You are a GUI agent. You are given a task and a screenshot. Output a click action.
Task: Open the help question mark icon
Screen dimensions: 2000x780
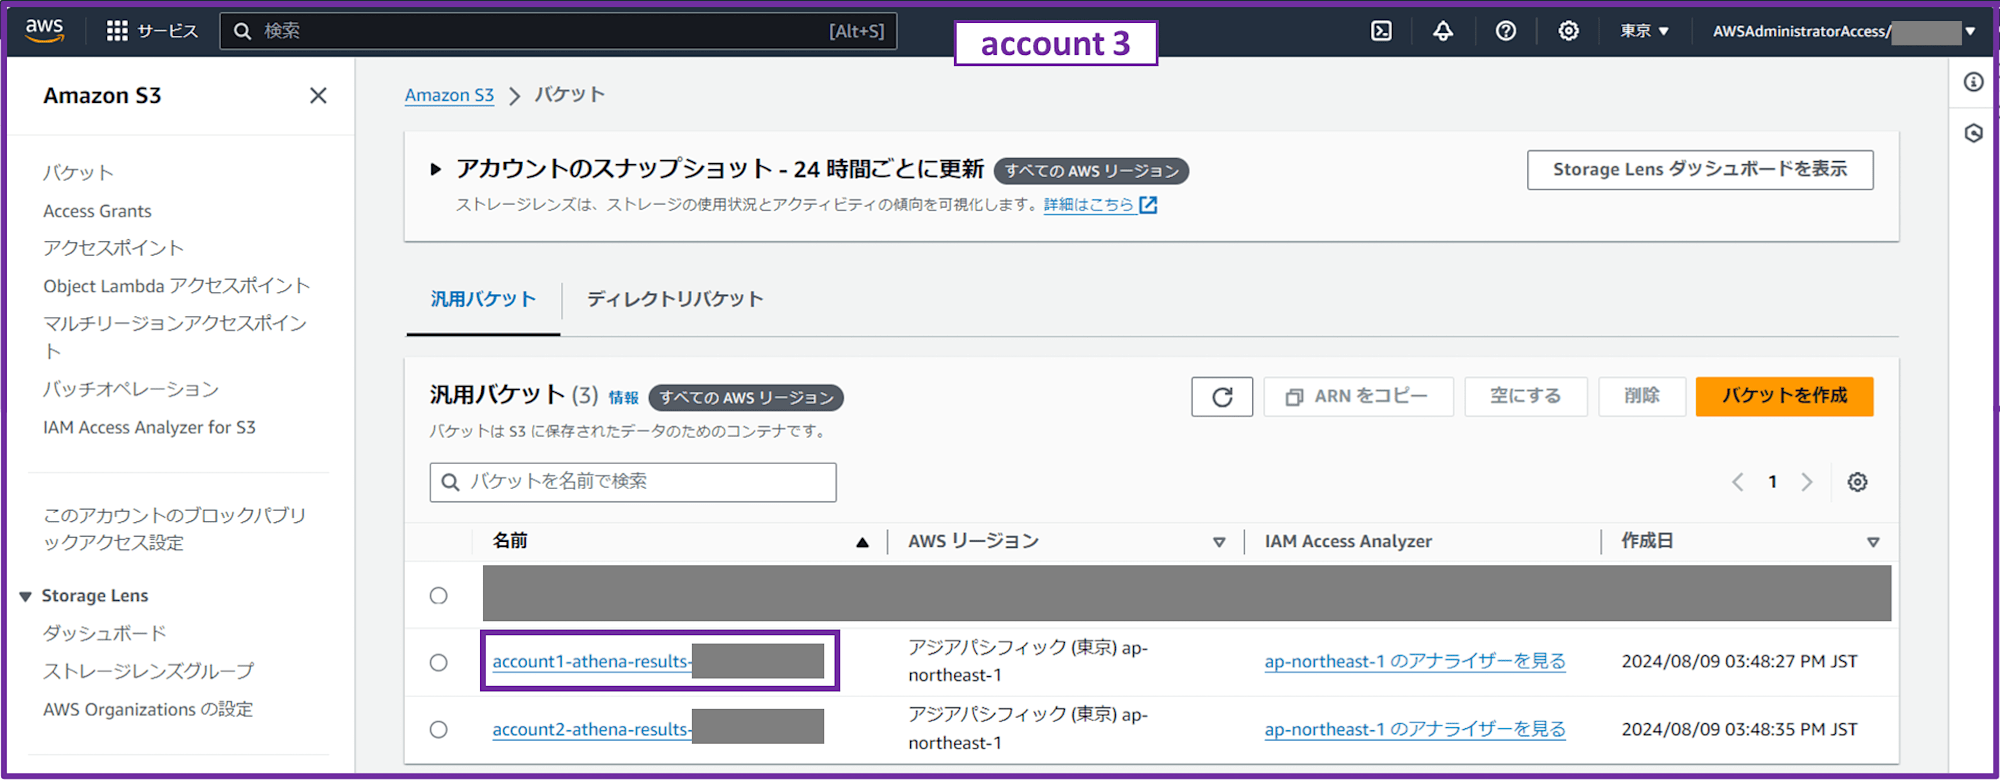point(1506,31)
